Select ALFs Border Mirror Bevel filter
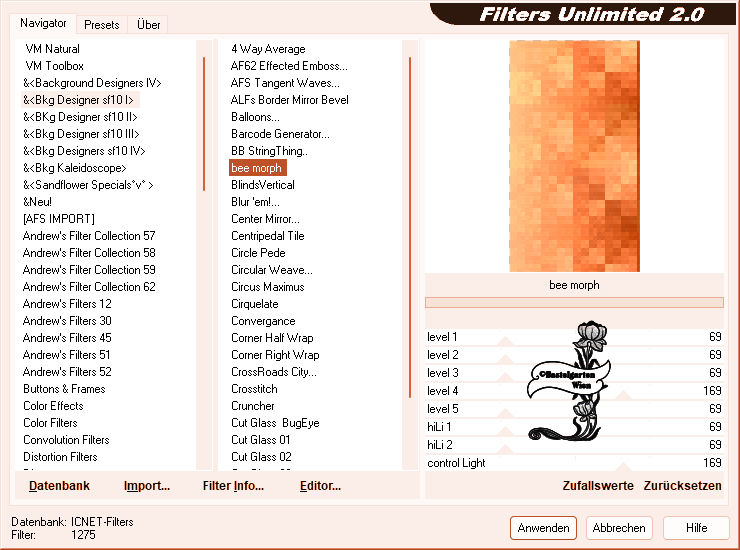The height and width of the screenshot is (550, 740). point(289,100)
